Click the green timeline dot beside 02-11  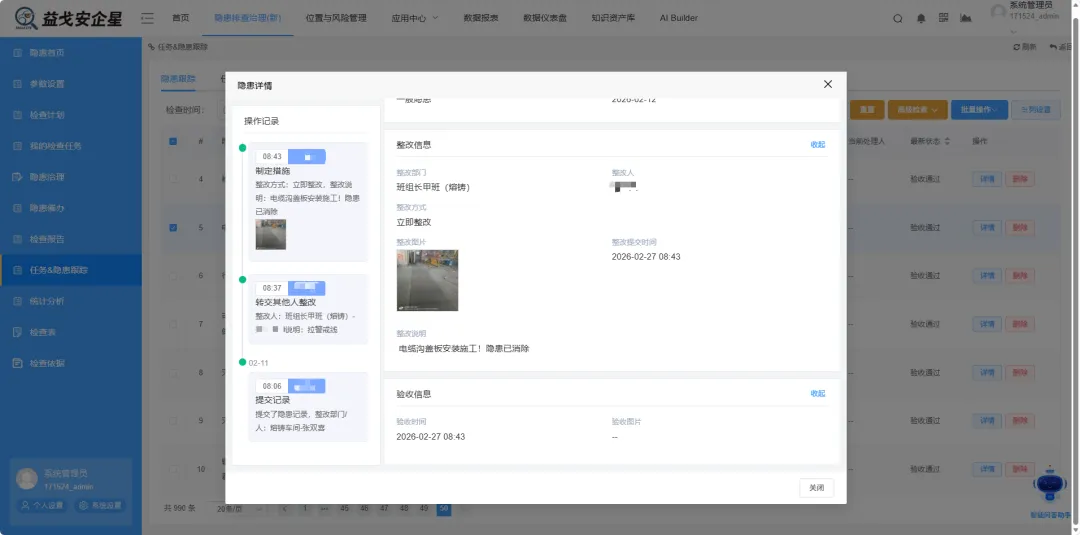[x=242, y=362]
